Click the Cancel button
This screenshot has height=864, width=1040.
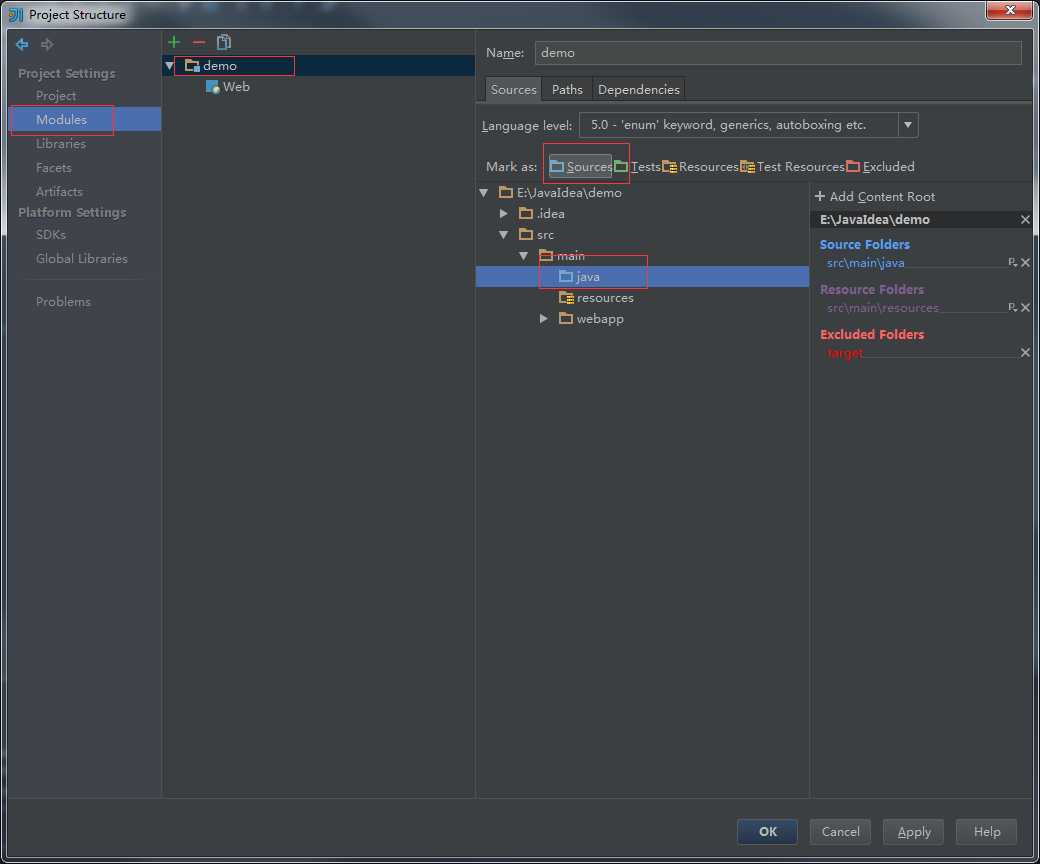(840, 832)
